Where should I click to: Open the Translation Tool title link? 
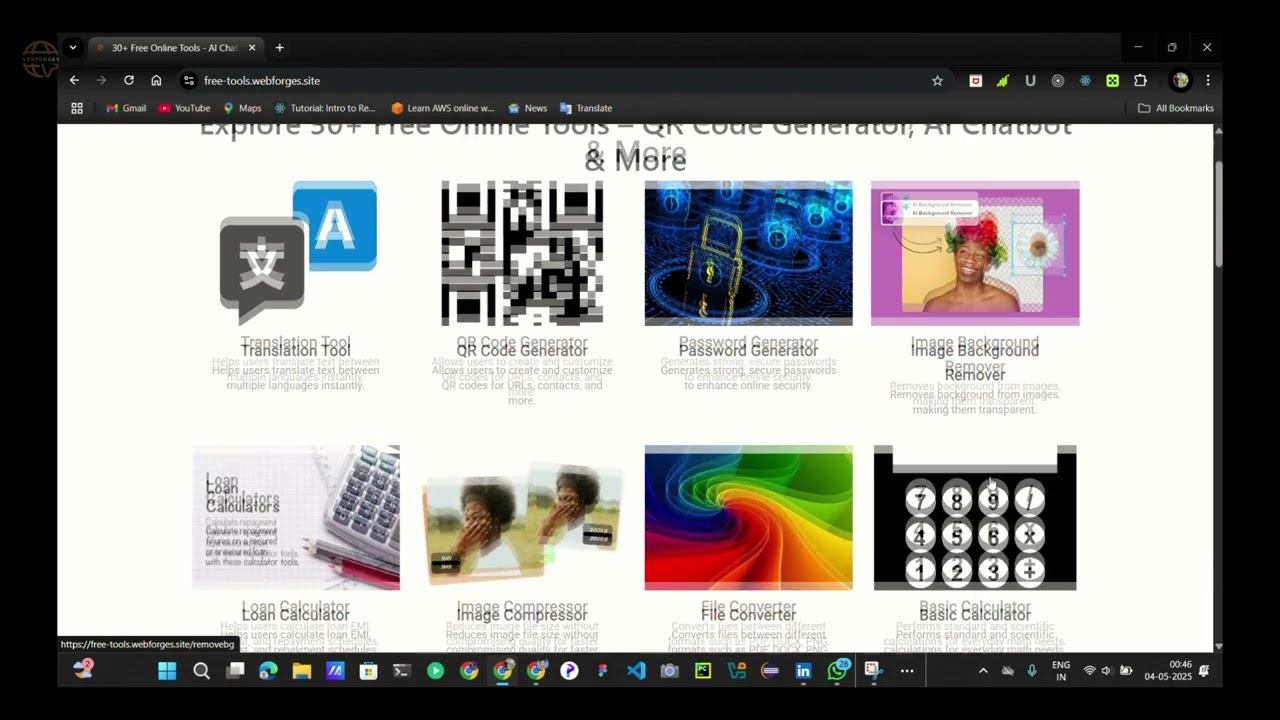[x=295, y=348]
